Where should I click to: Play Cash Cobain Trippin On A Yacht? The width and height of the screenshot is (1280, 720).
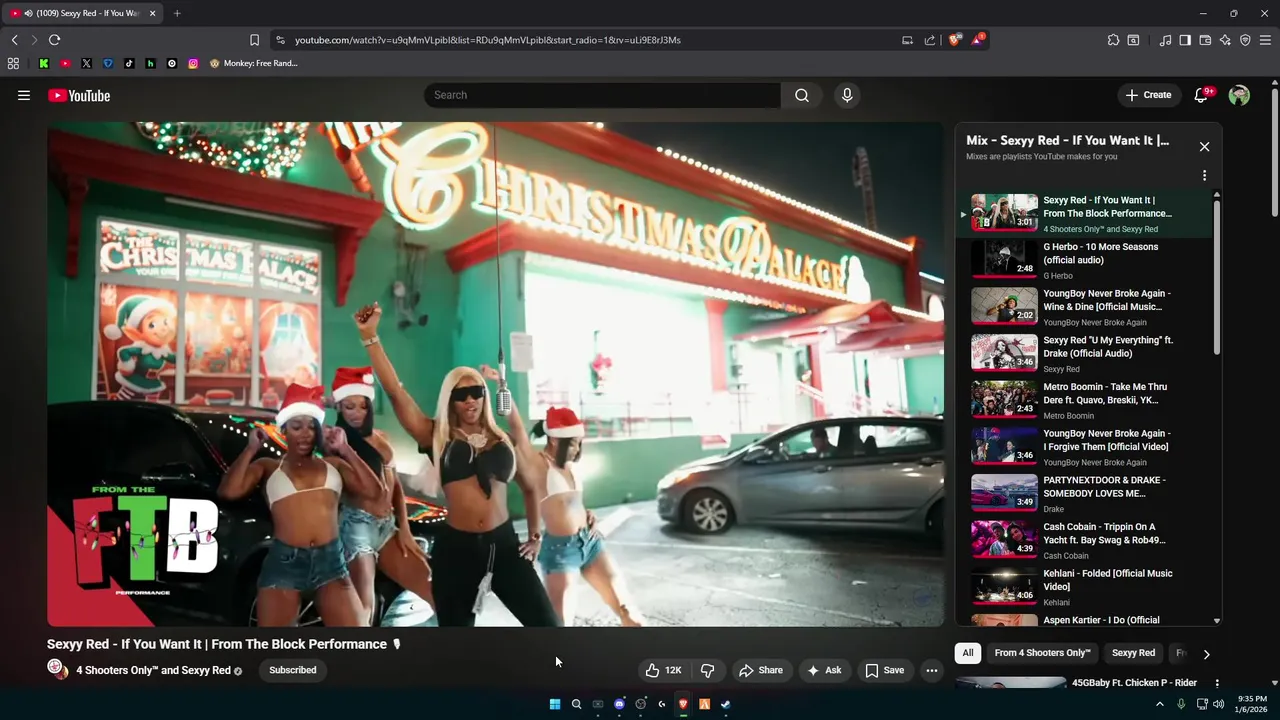1088,540
